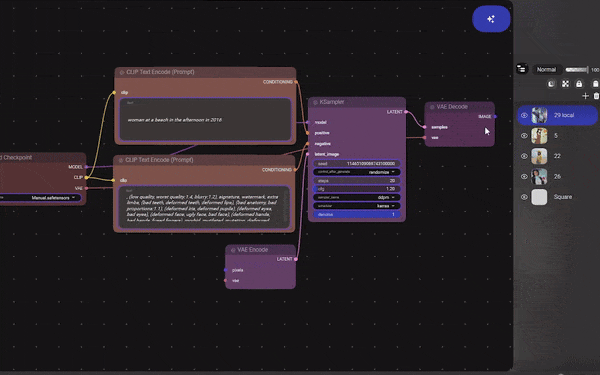This screenshot has width=600, height=375.
Task: Collapse the lower CLIP Text Encode node dot
Action: point(121,160)
